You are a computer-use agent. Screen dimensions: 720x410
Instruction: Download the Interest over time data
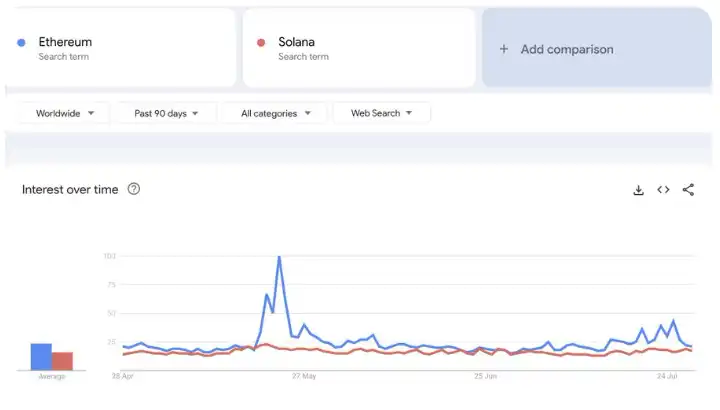638,190
